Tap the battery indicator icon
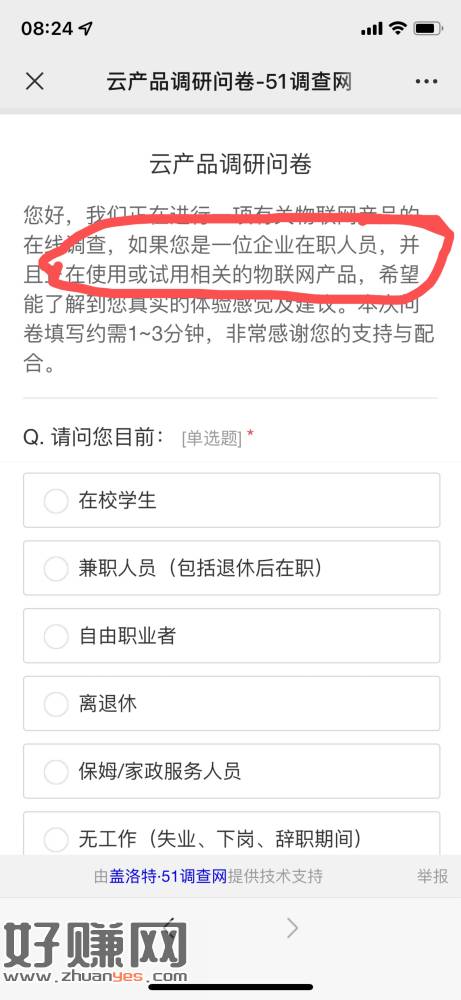The width and height of the screenshot is (461, 1000). click(428, 28)
